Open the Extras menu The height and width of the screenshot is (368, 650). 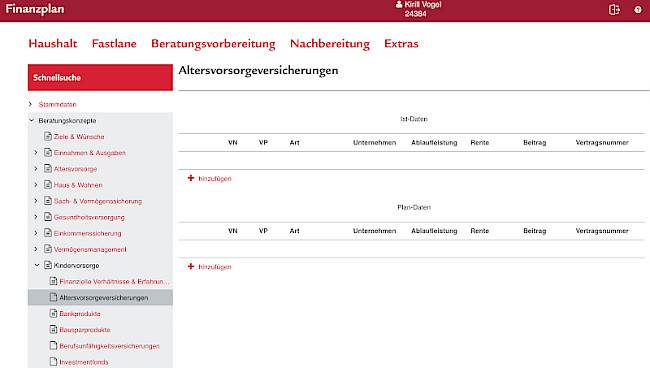[401, 44]
